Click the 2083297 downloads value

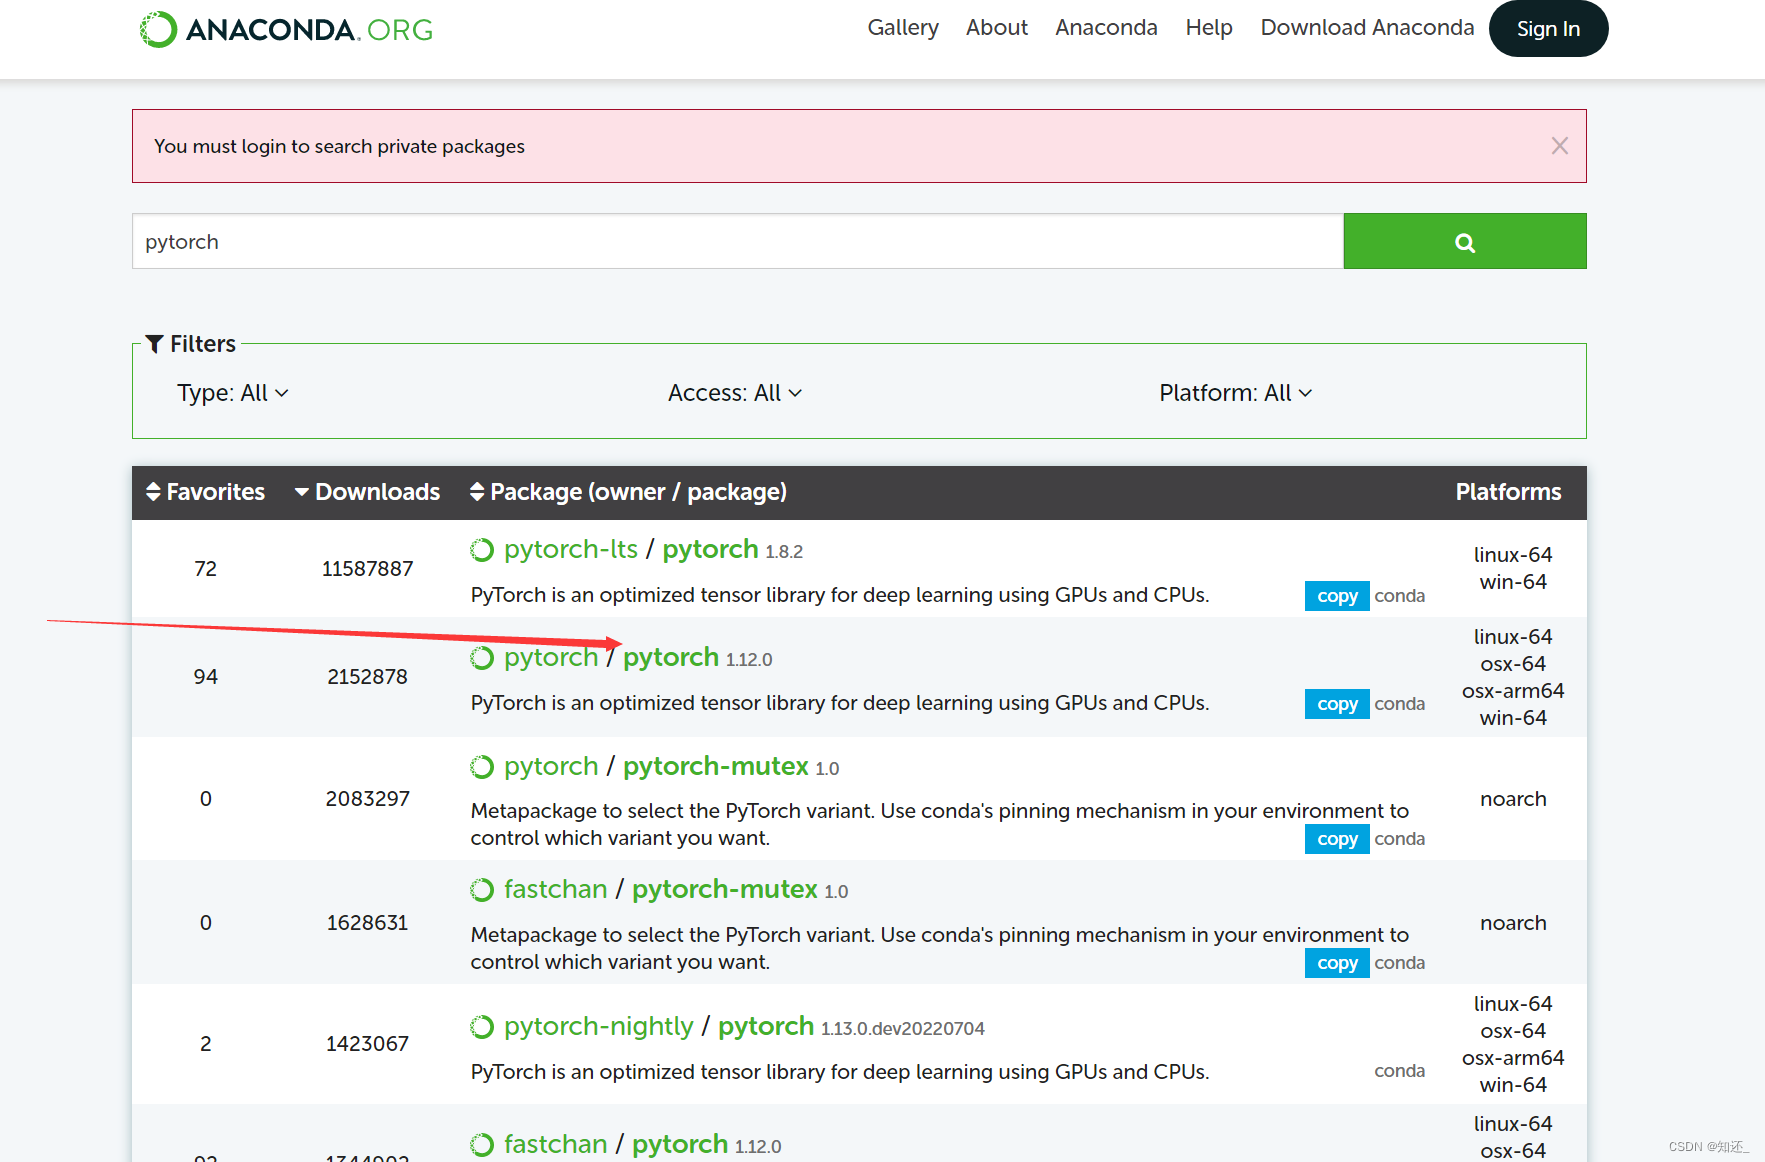367,799
